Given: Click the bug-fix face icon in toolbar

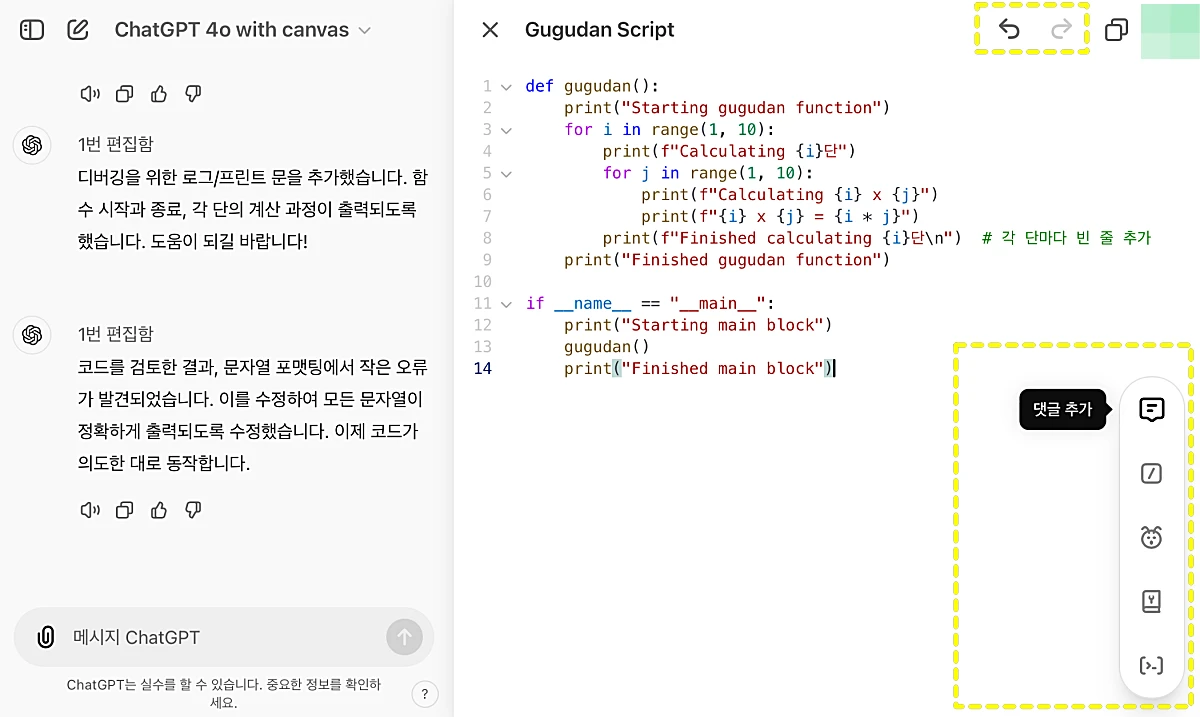Looking at the screenshot, I should [1152, 537].
